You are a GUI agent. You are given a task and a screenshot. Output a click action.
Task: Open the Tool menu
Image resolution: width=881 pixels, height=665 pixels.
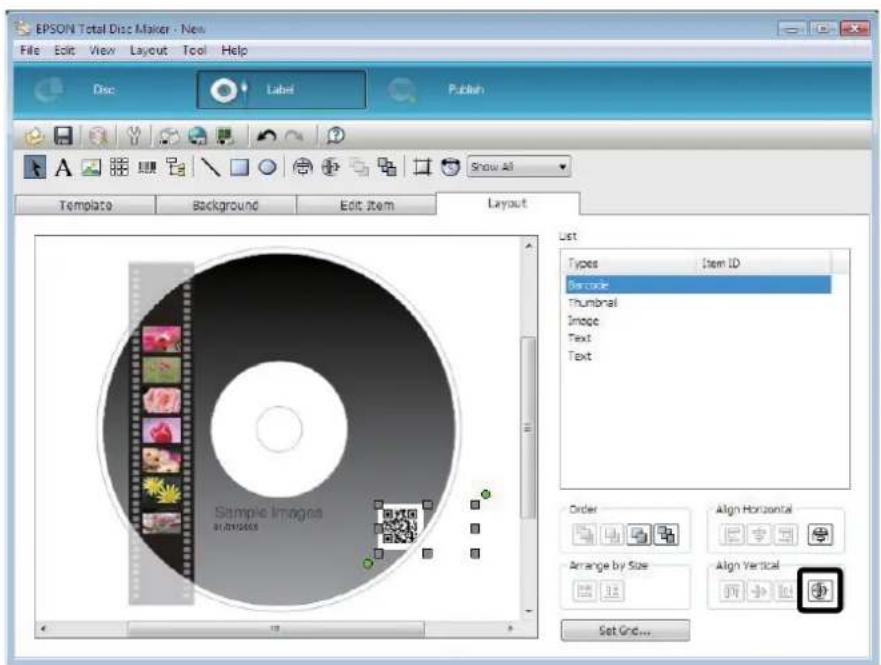tap(194, 51)
